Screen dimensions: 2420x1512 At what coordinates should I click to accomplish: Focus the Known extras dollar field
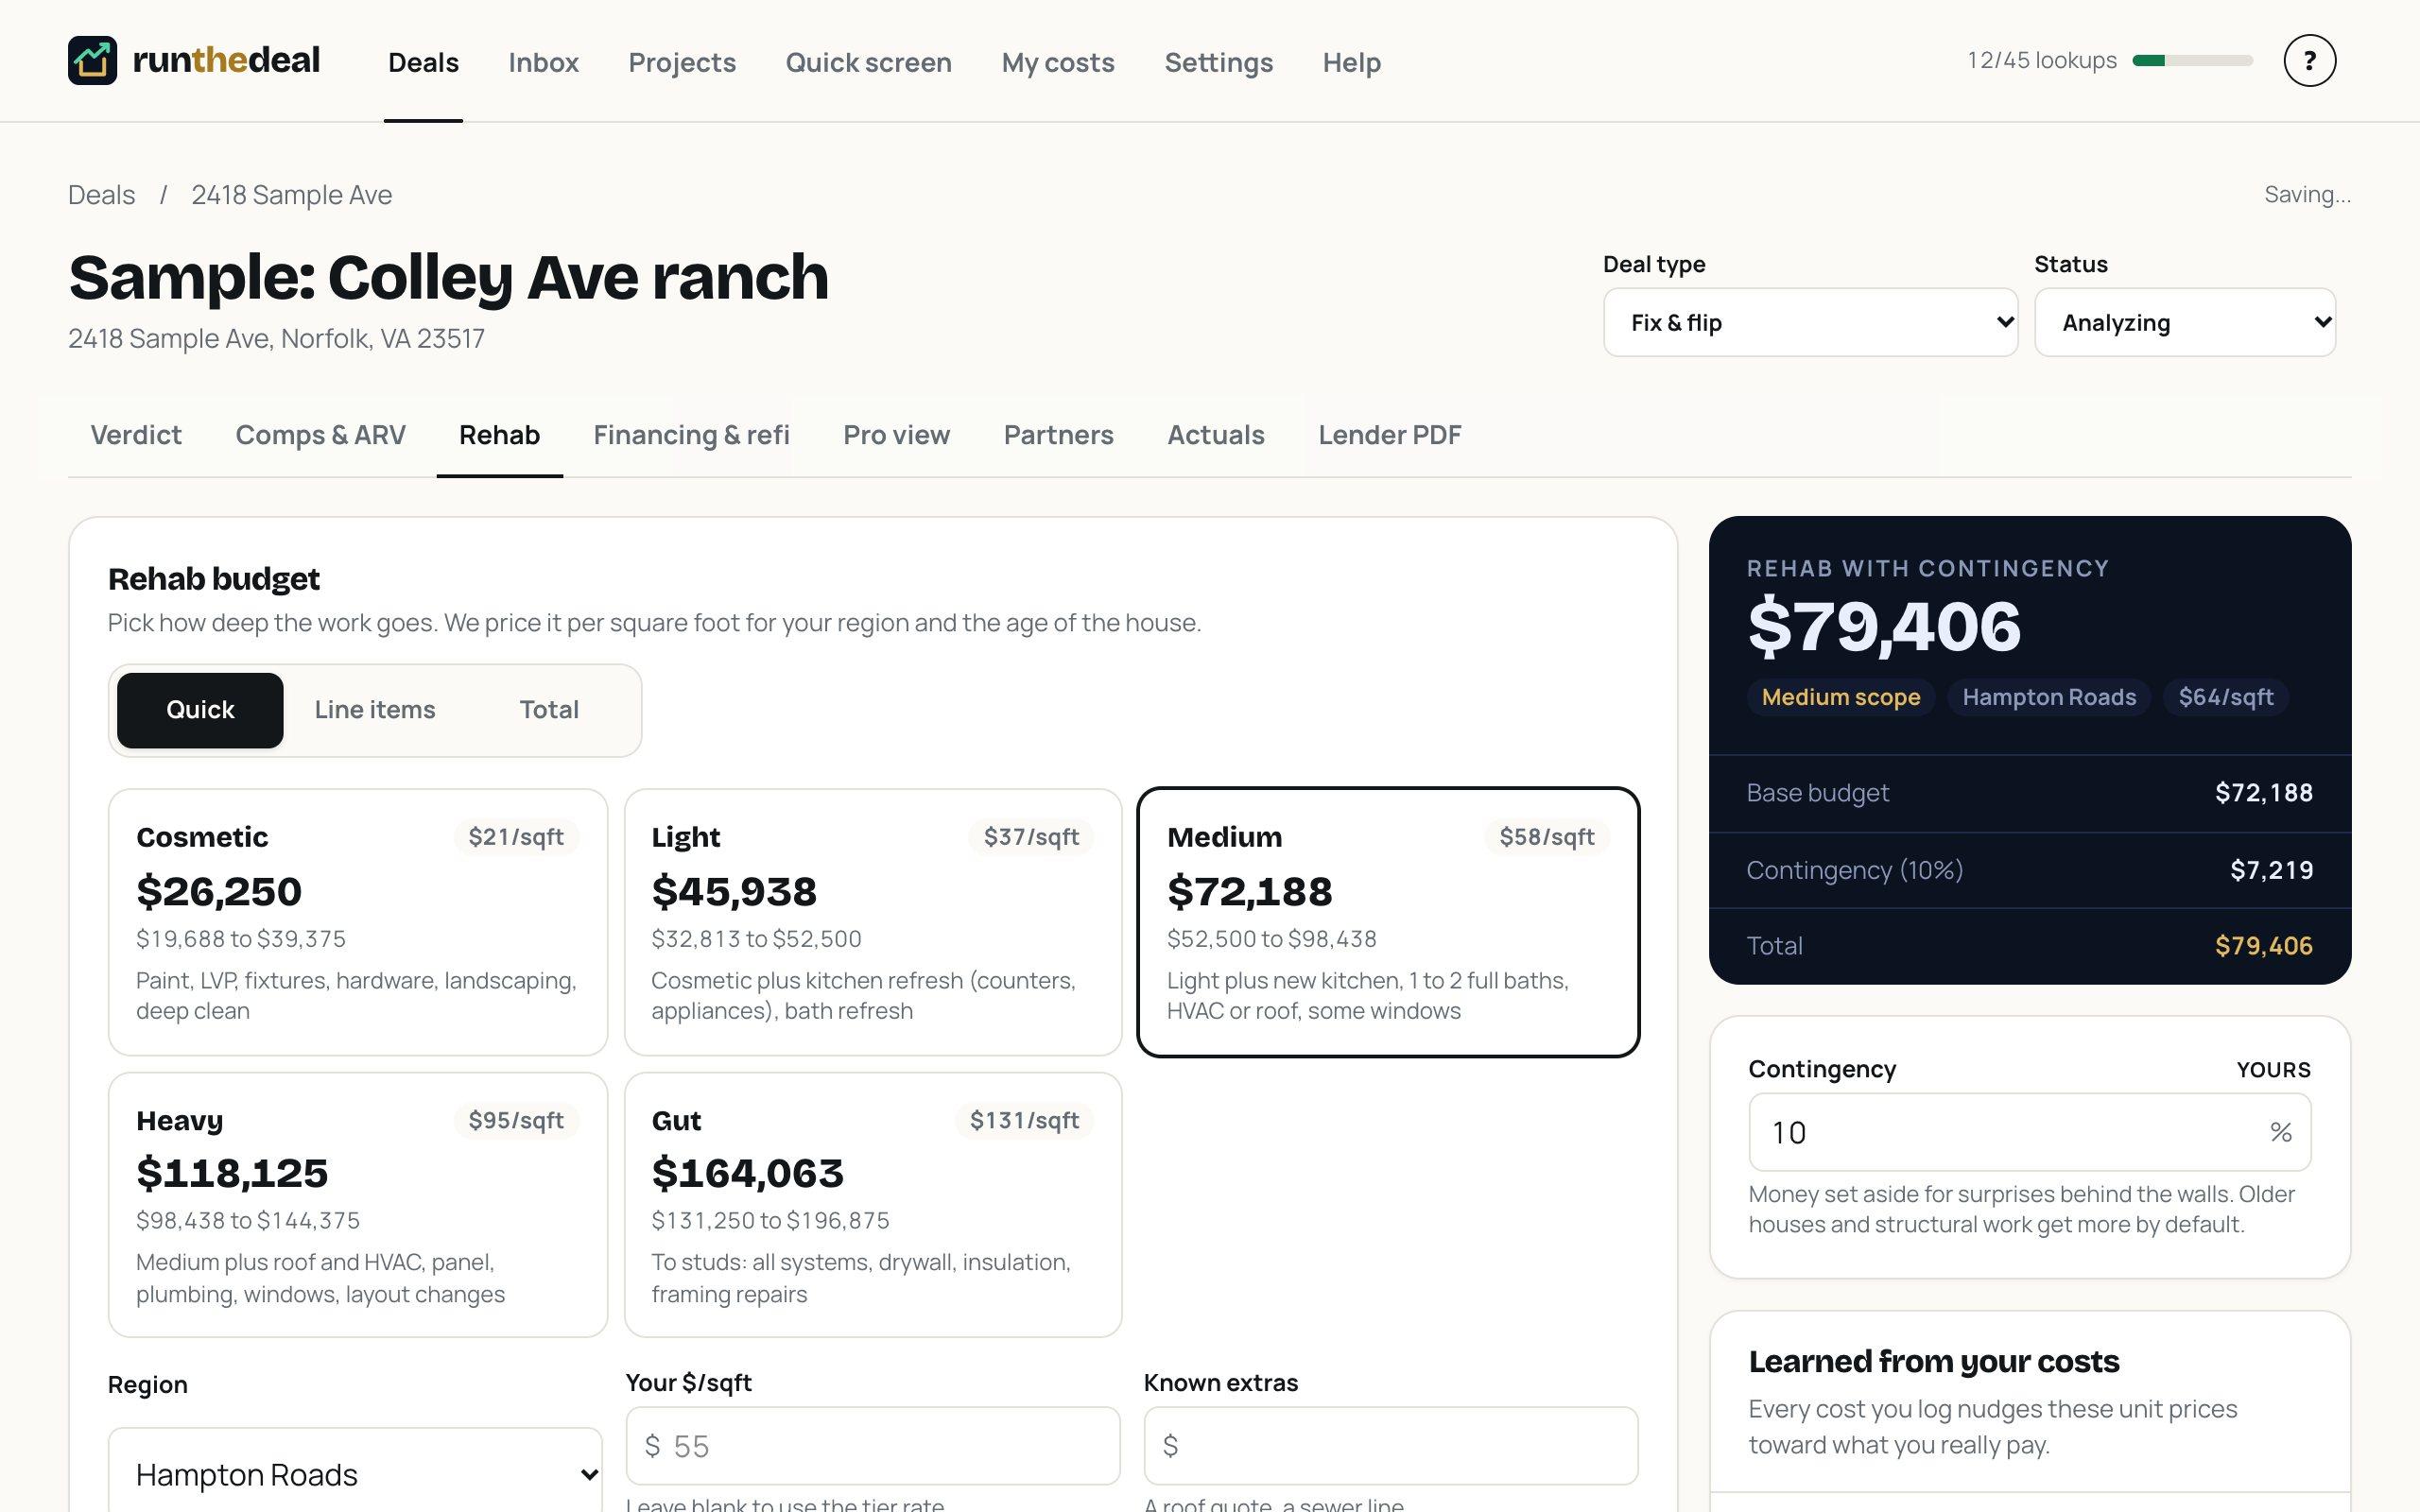click(1390, 1446)
